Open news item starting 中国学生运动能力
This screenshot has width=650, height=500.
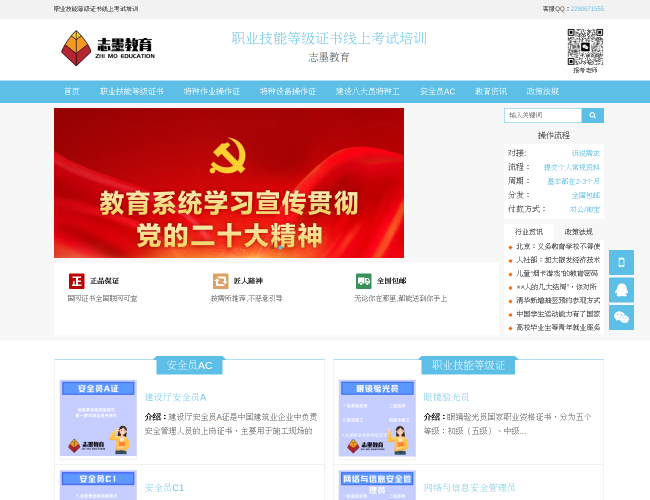pos(558,314)
